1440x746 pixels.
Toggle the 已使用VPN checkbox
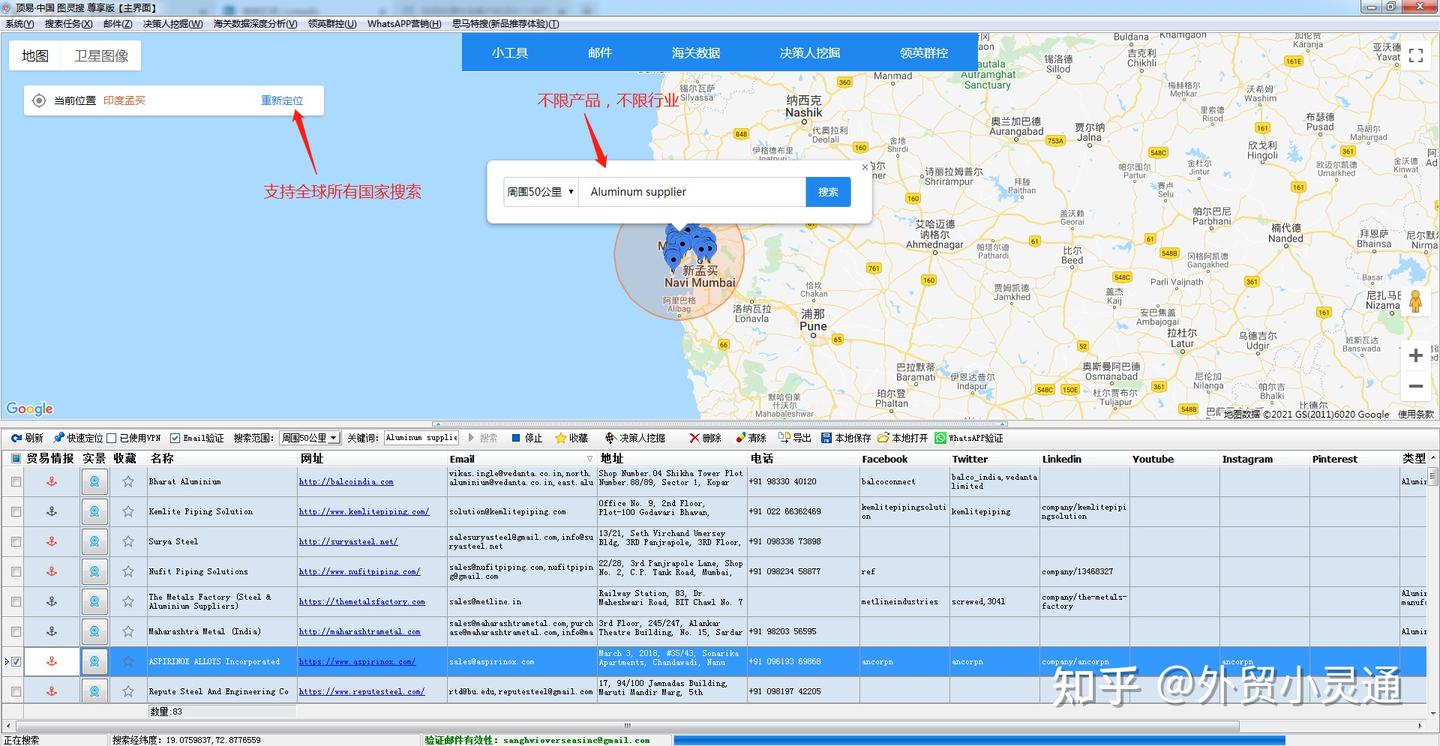click(112, 438)
